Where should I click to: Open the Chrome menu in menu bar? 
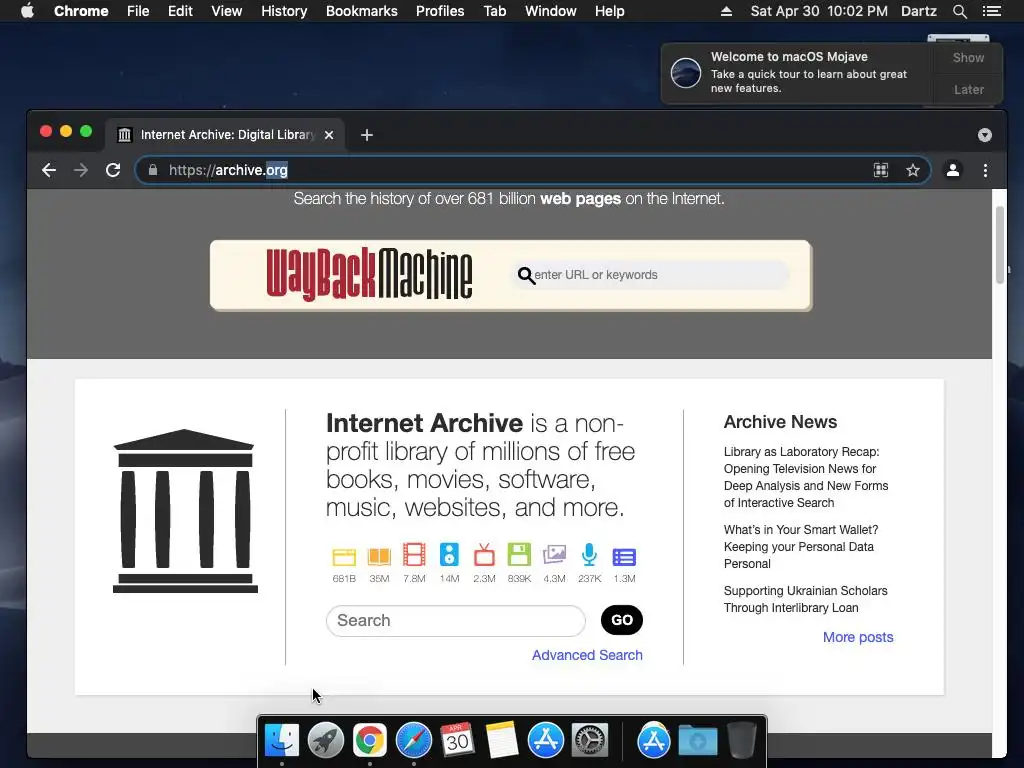tap(81, 11)
